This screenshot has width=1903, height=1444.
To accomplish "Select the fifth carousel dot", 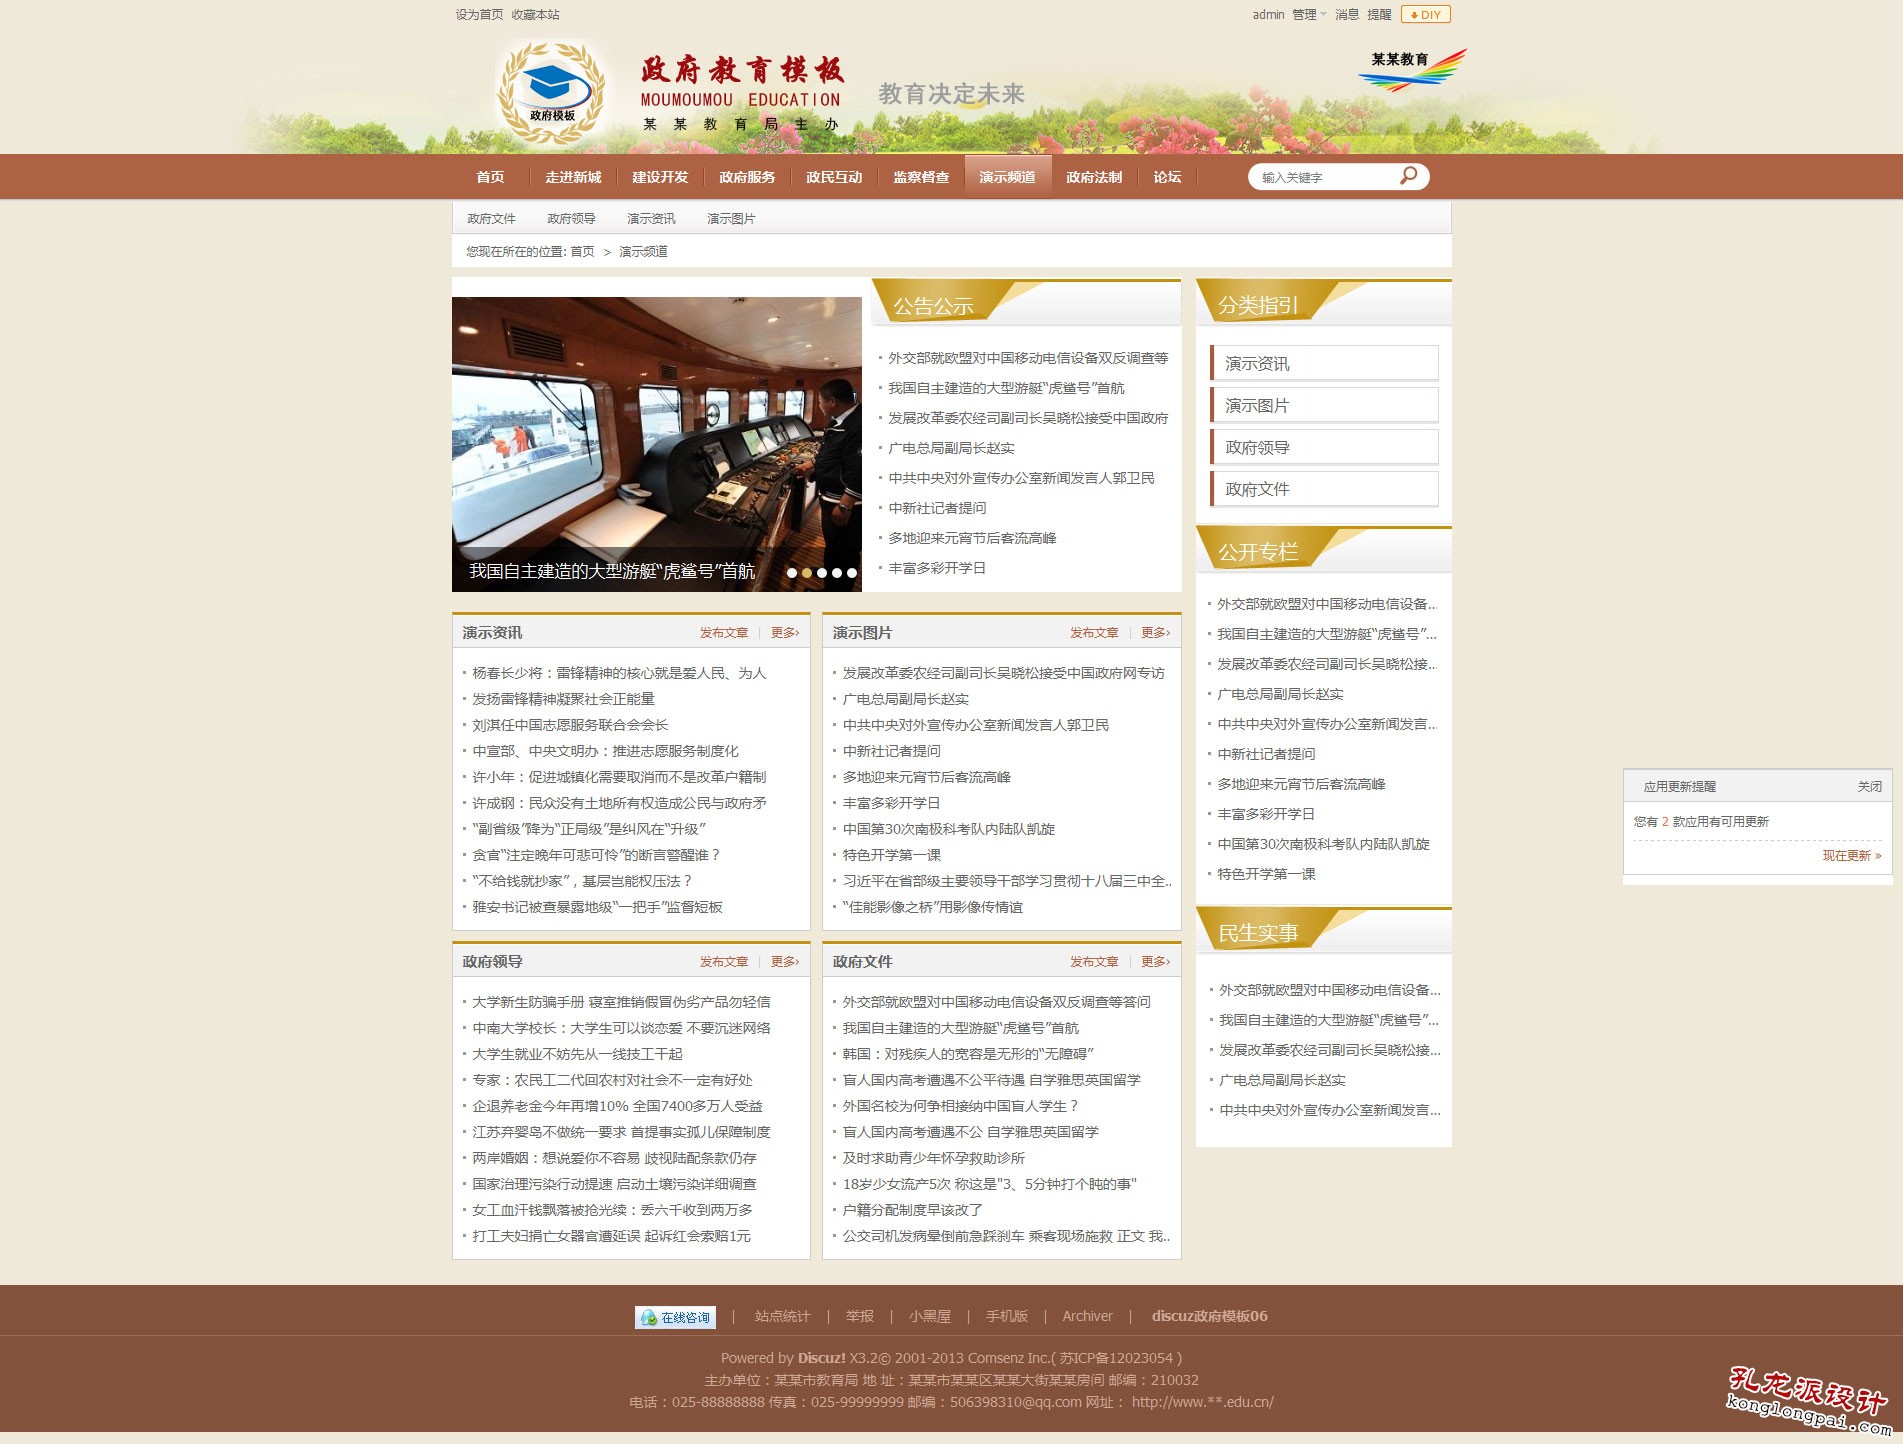I will 852,573.
